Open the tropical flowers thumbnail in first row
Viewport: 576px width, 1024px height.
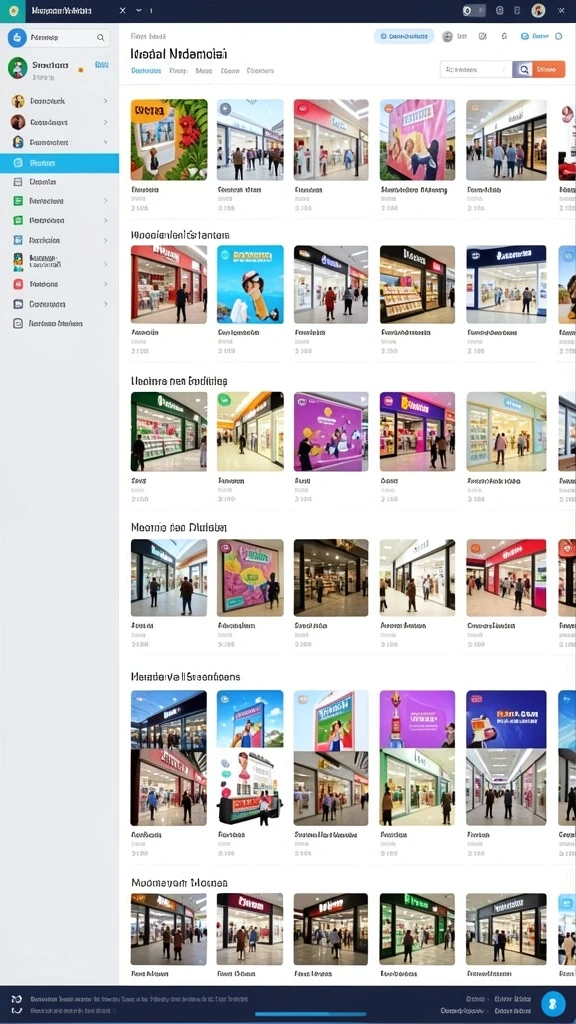(169, 140)
